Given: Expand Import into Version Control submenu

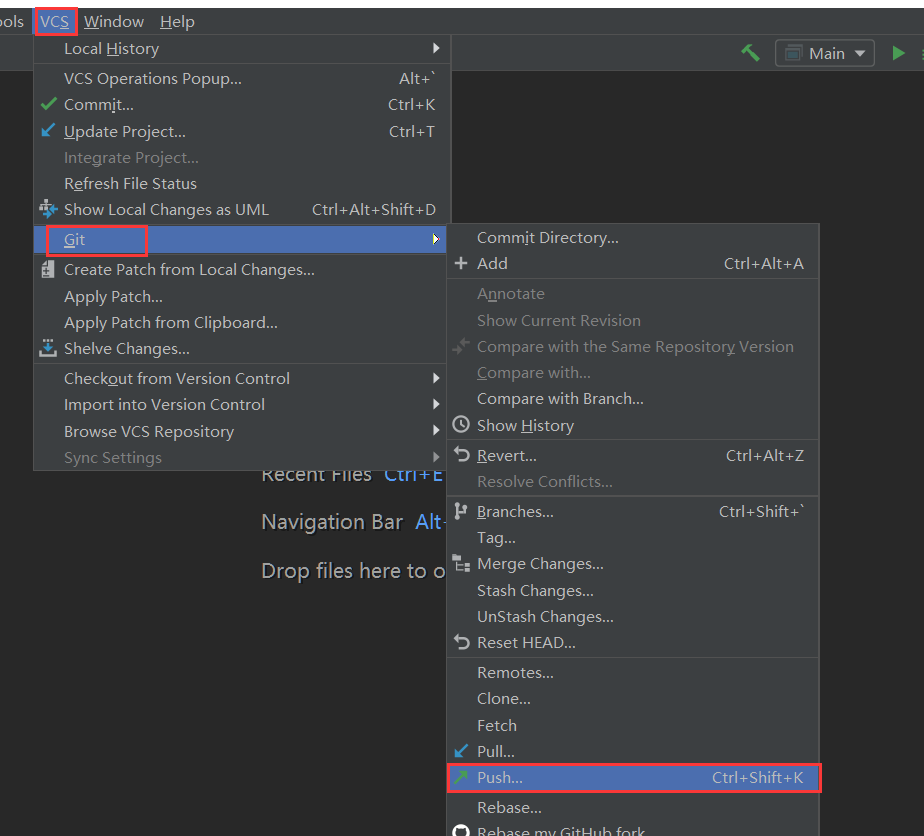Looking at the screenshot, I should click(x=436, y=404).
